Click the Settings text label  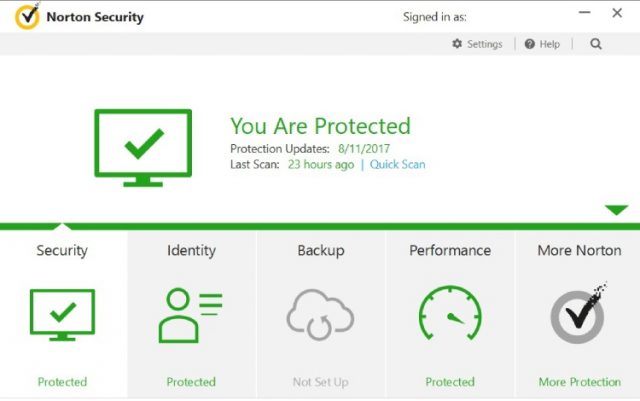click(x=484, y=44)
